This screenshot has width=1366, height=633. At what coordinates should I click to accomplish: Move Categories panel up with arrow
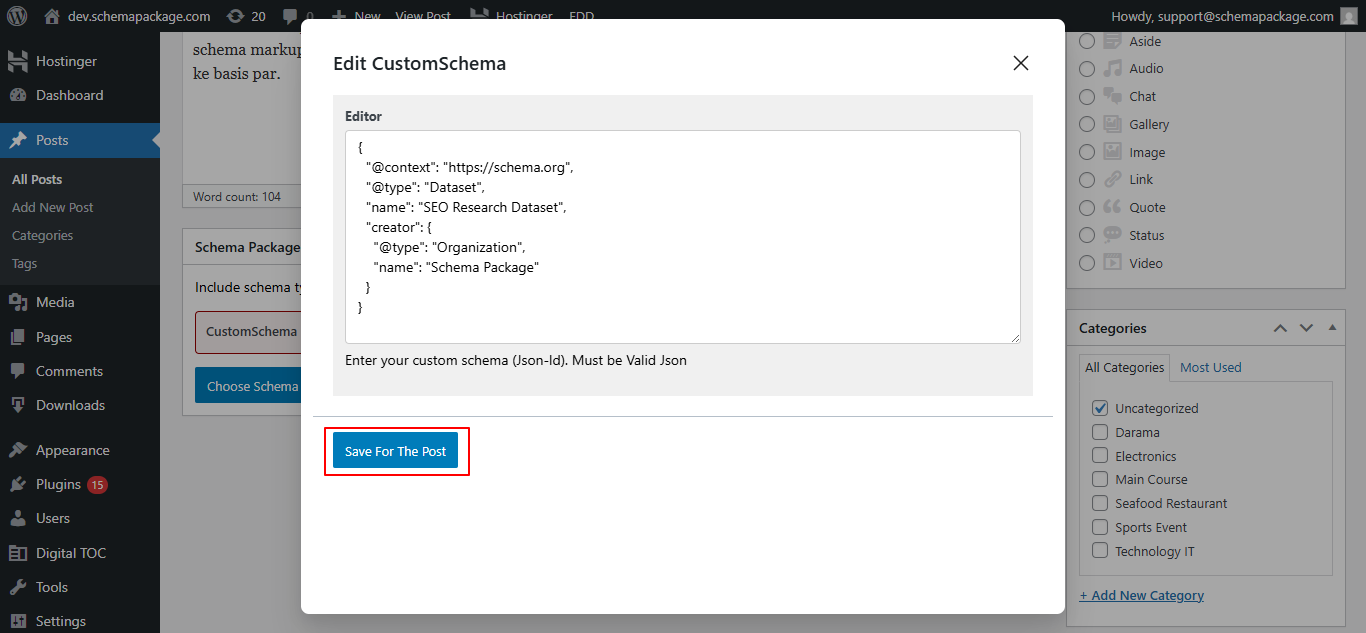(x=1280, y=328)
